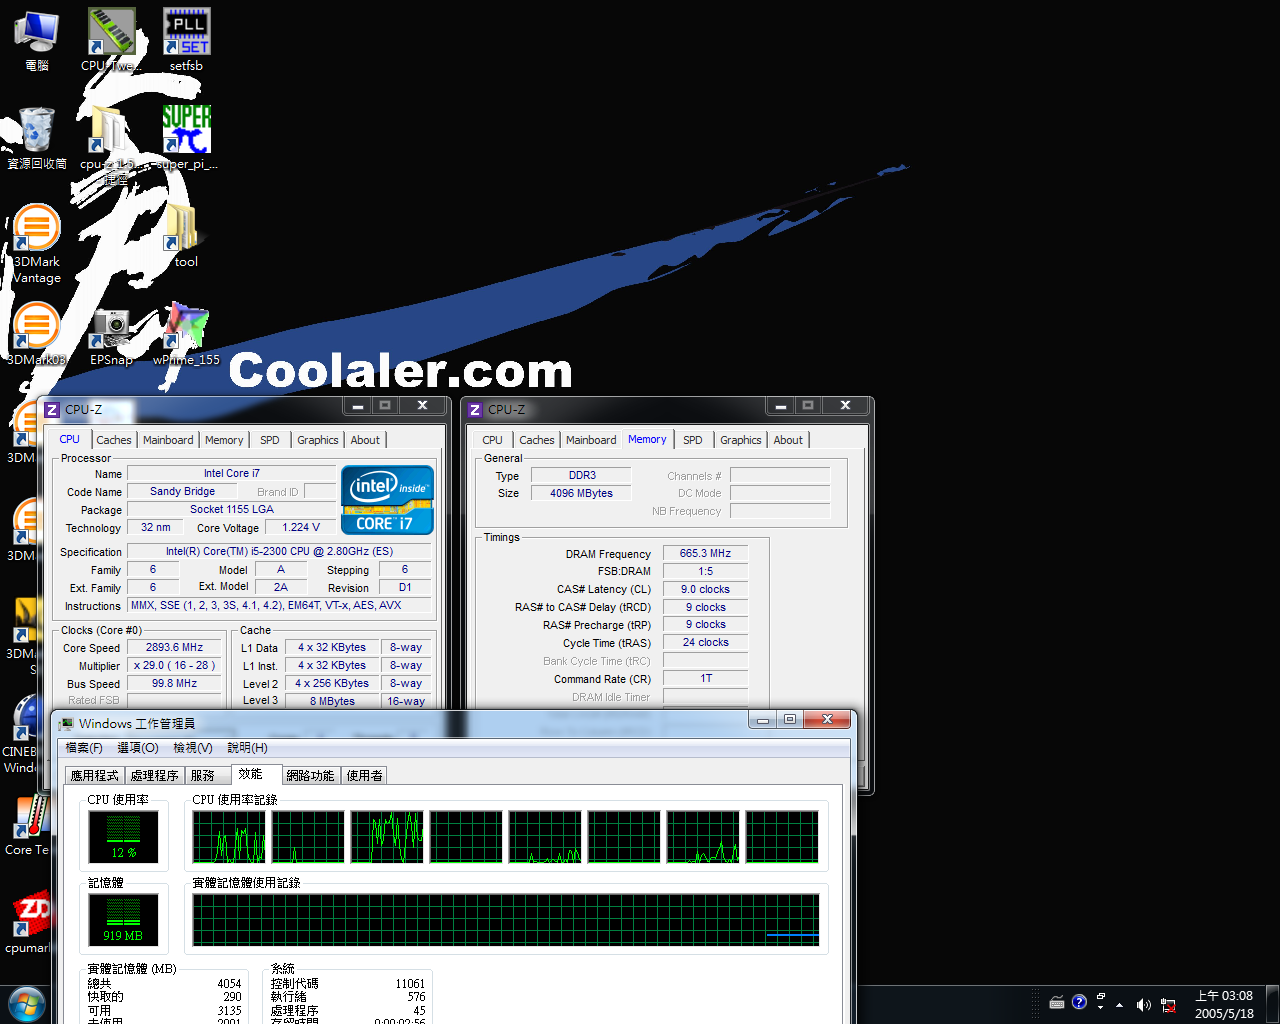Click the DRAM Frequency value 665.3 MHz
Image resolution: width=1280 pixels, height=1024 pixels.
coord(706,553)
